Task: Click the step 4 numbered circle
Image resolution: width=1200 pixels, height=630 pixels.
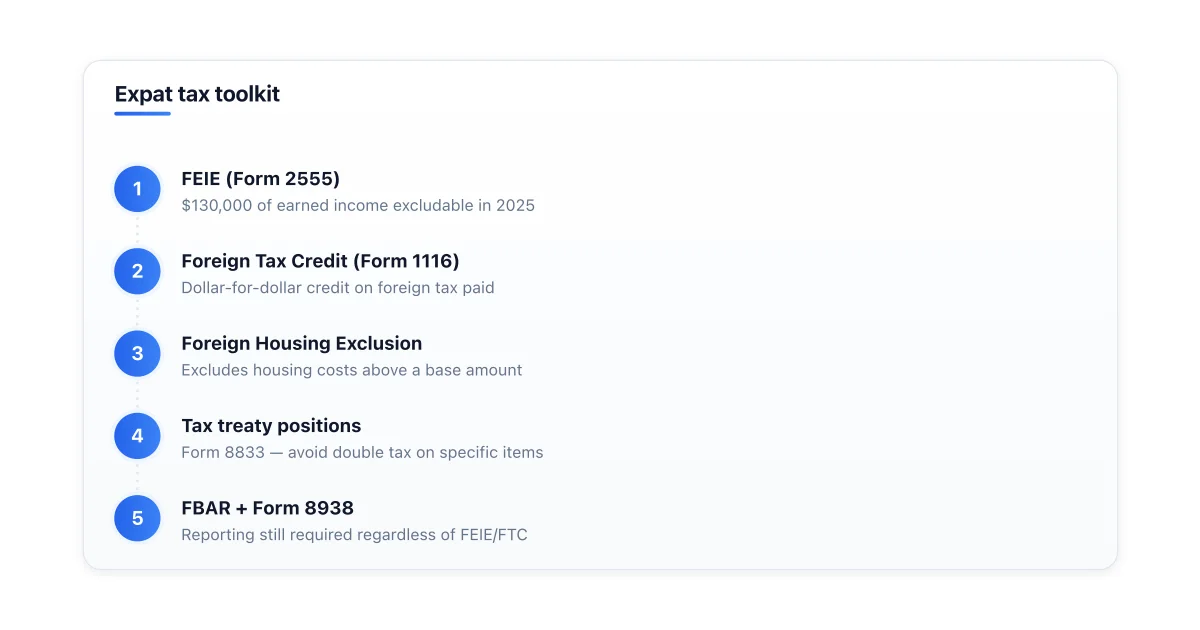Action: tap(138, 436)
